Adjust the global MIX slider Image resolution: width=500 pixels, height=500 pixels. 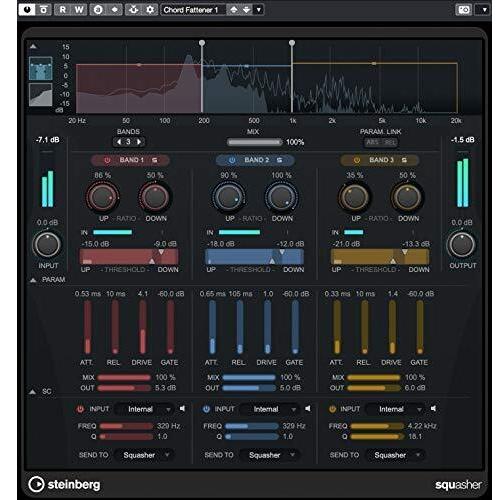255,142
